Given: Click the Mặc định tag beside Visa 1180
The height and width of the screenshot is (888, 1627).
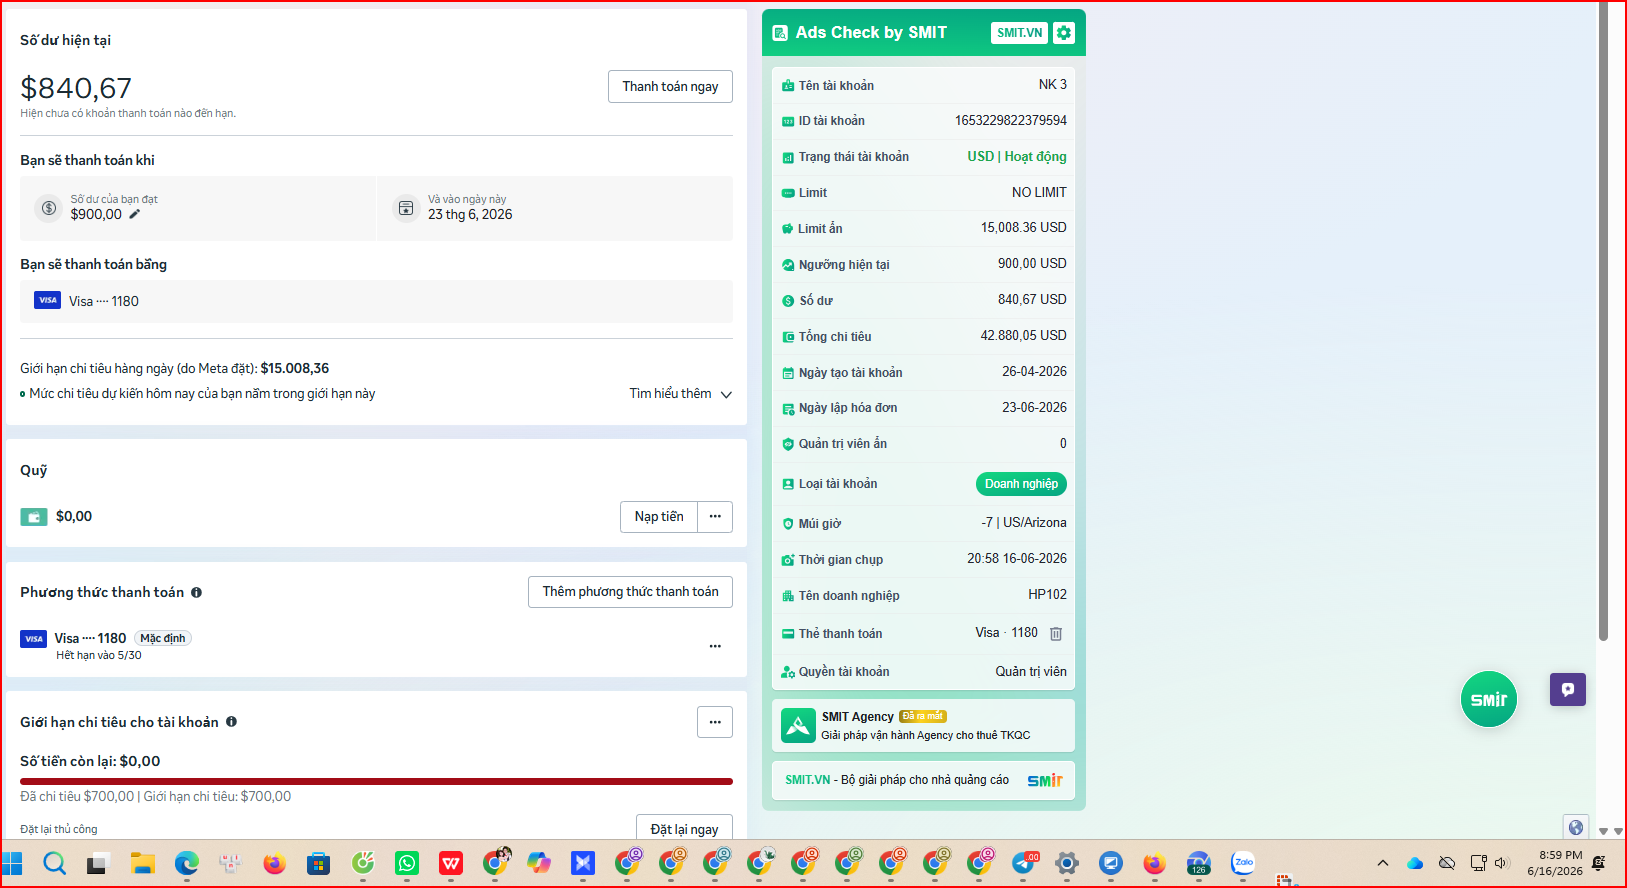Looking at the screenshot, I should pyautogui.click(x=162, y=638).
